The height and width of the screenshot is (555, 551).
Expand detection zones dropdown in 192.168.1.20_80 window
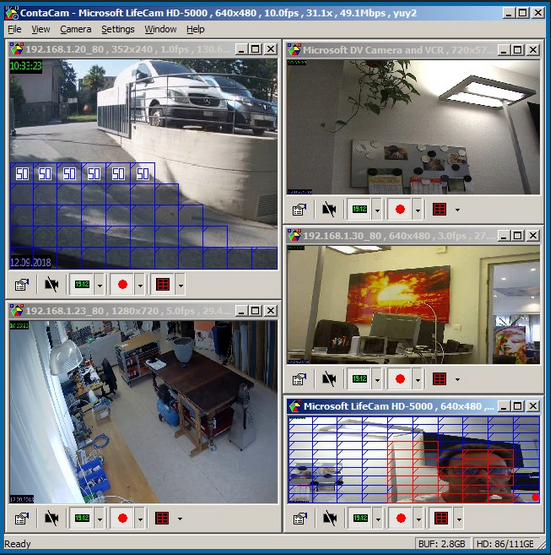pyautogui.click(x=181, y=285)
